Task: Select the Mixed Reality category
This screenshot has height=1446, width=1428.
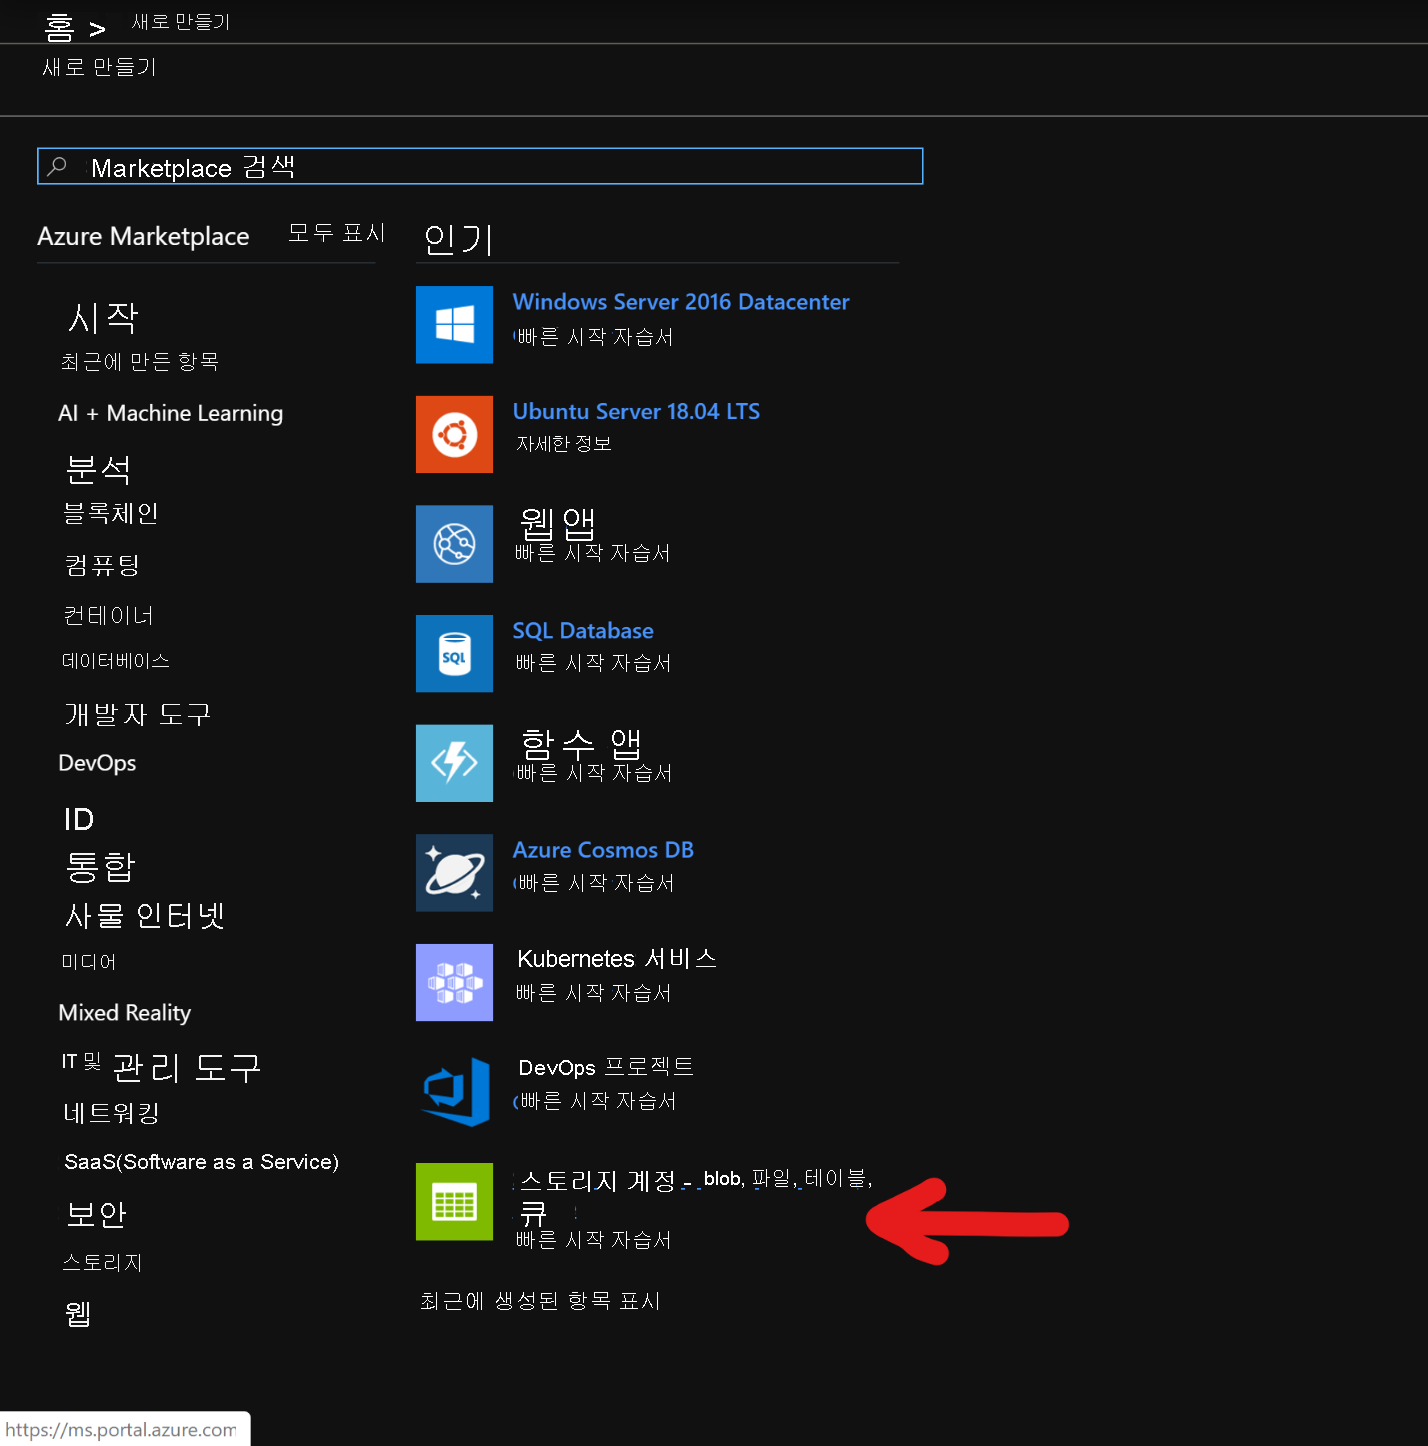Action: [x=125, y=1013]
